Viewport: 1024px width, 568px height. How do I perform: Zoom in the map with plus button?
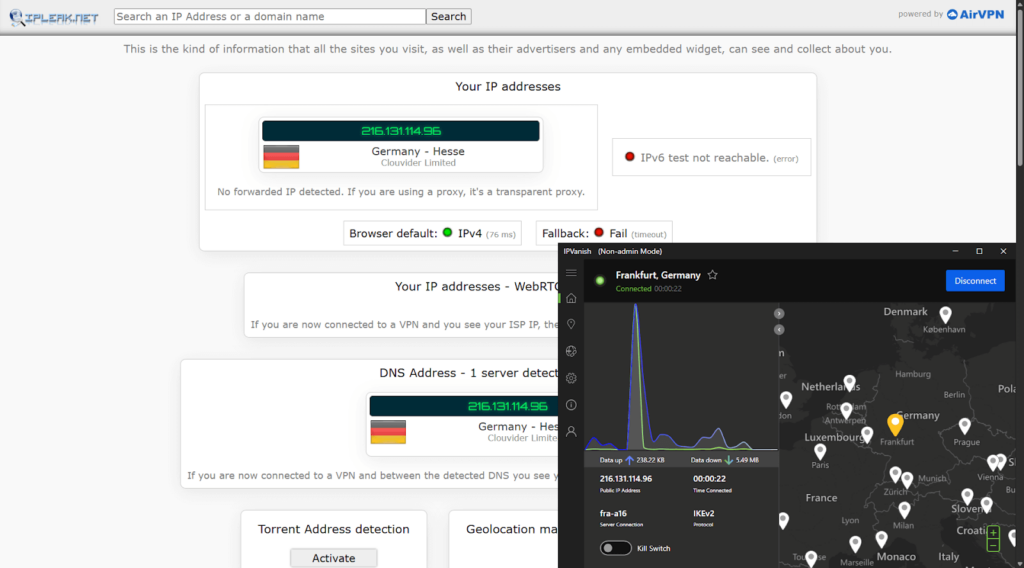993,533
